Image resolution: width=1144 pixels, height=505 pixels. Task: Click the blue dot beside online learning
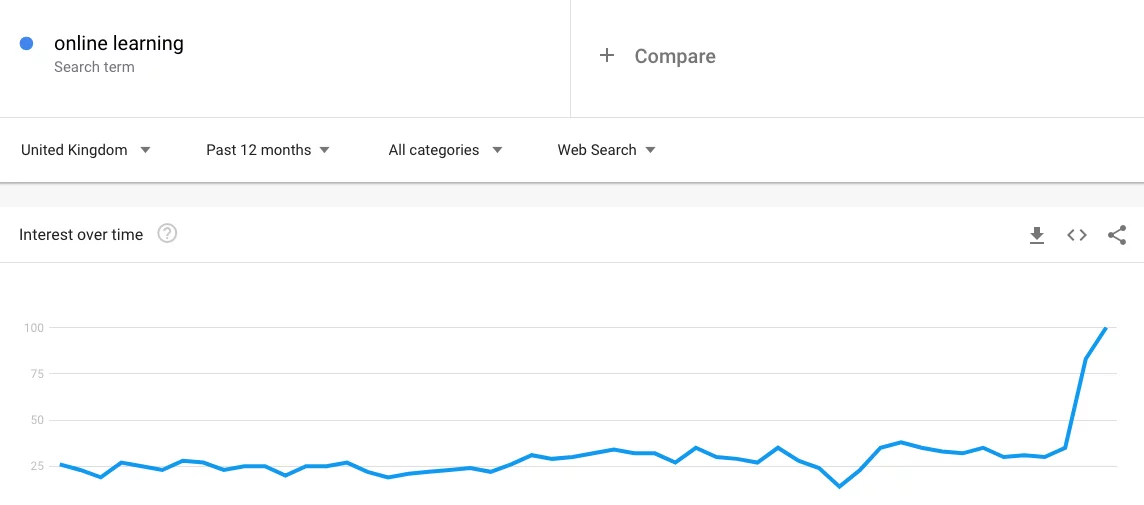coord(27,43)
